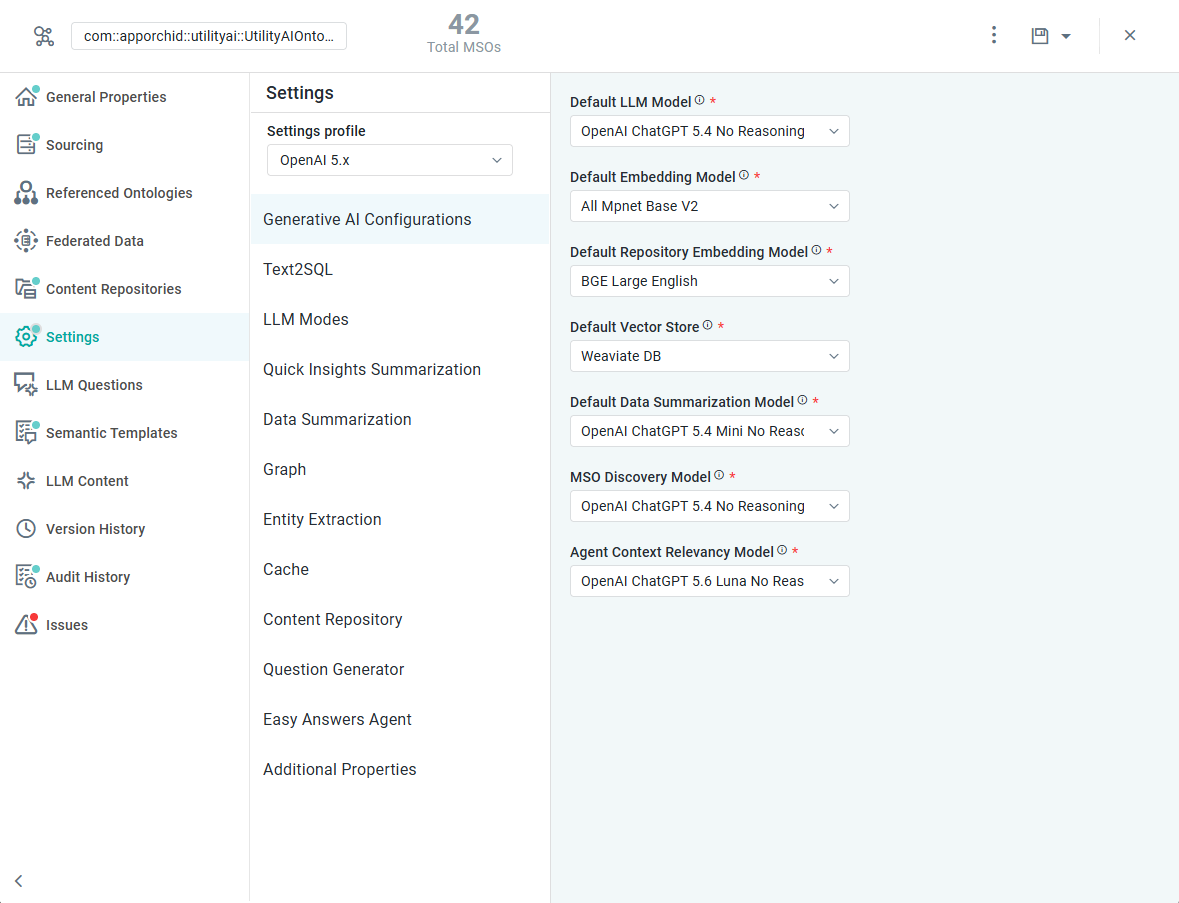Viewport: 1179px width, 903px height.
Task: Click the General Properties home icon
Action: coord(26,96)
